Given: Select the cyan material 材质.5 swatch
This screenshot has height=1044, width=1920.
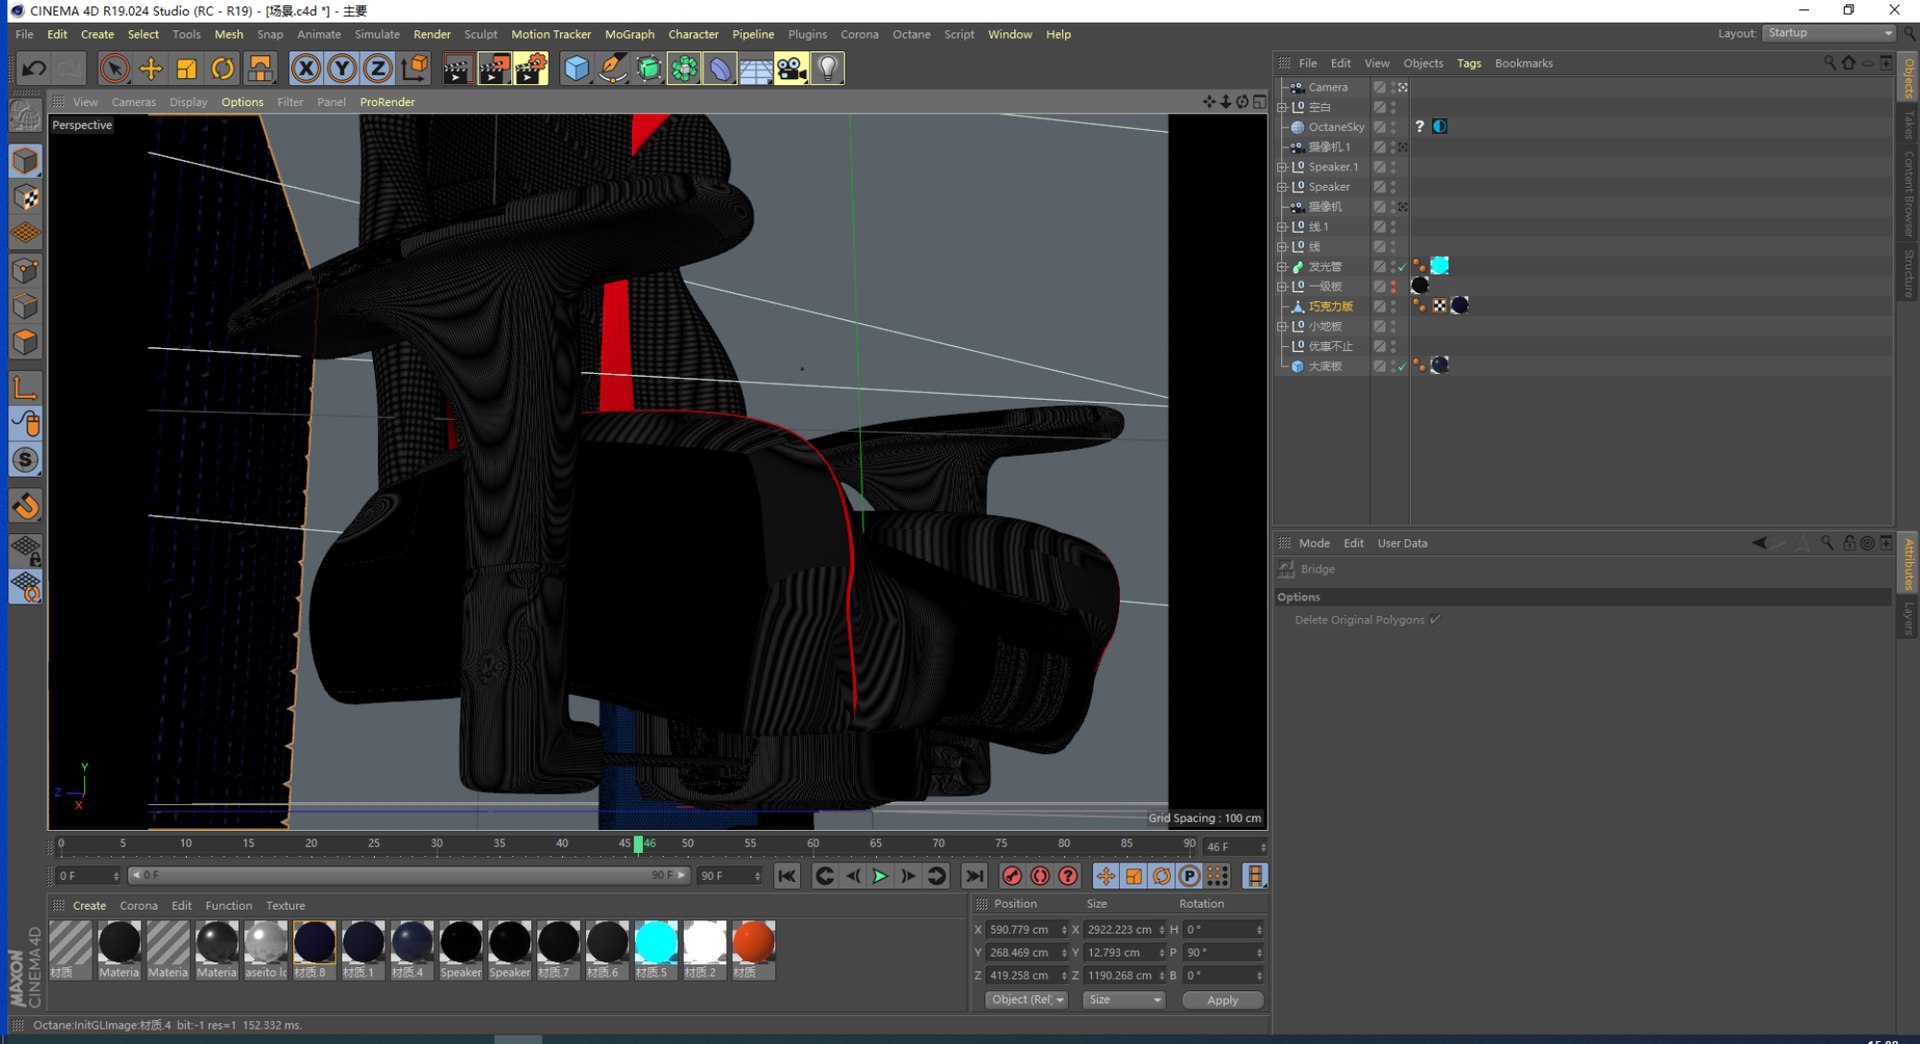Looking at the screenshot, I should [656, 950].
